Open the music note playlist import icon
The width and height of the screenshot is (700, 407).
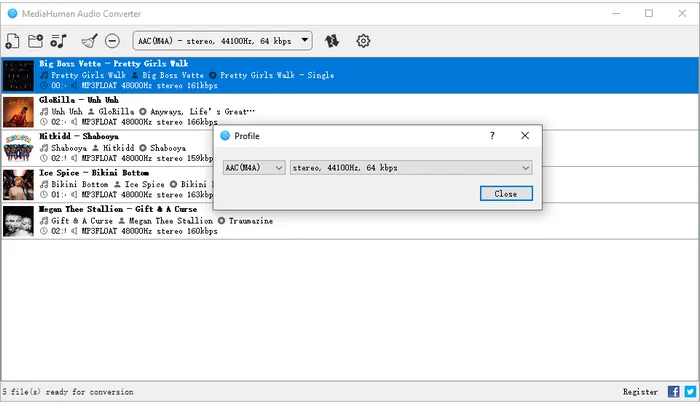click(58, 41)
